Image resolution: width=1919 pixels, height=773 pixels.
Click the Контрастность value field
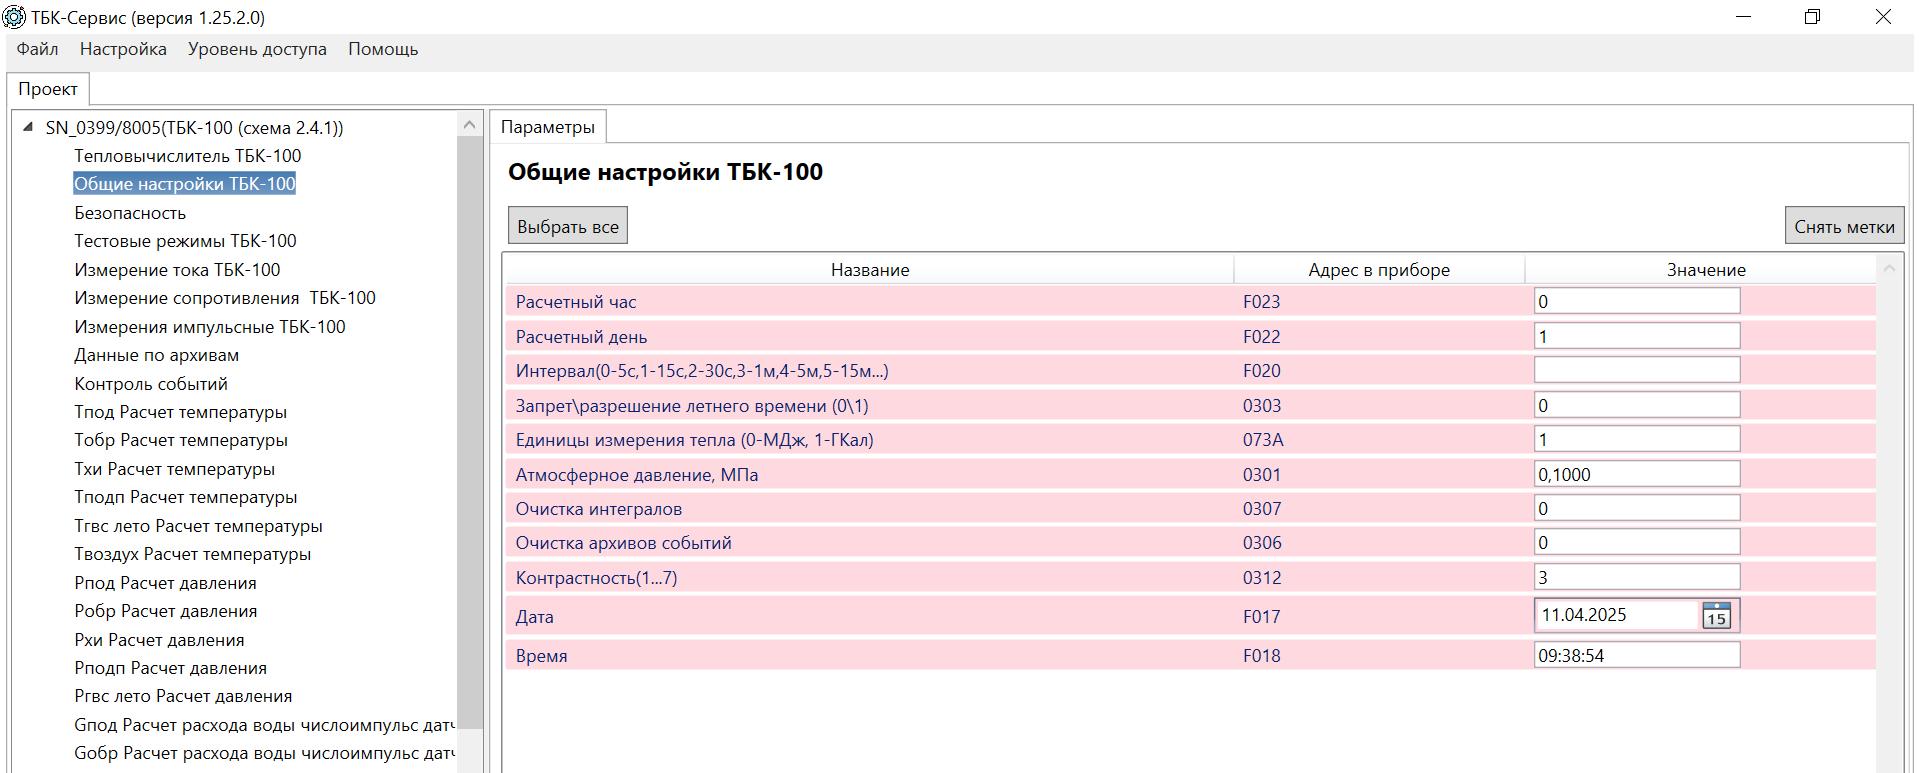[1637, 577]
